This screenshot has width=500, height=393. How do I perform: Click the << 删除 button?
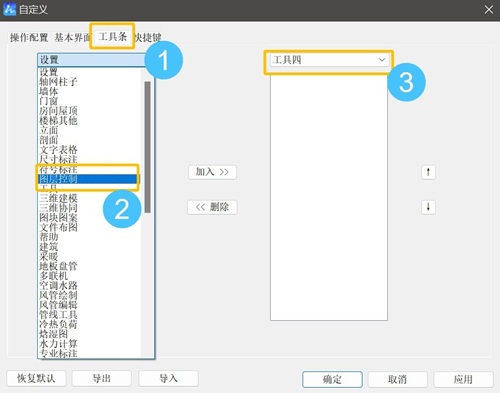pos(212,207)
